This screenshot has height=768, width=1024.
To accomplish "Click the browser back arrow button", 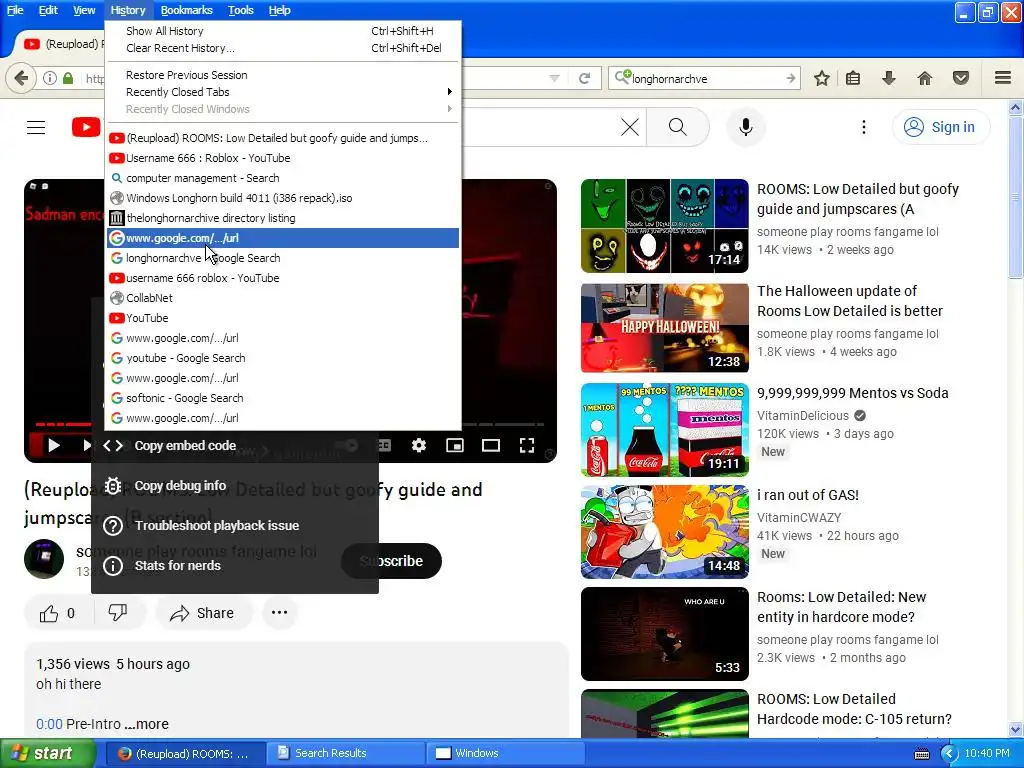I will pyautogui.click(x=21, y=78).
